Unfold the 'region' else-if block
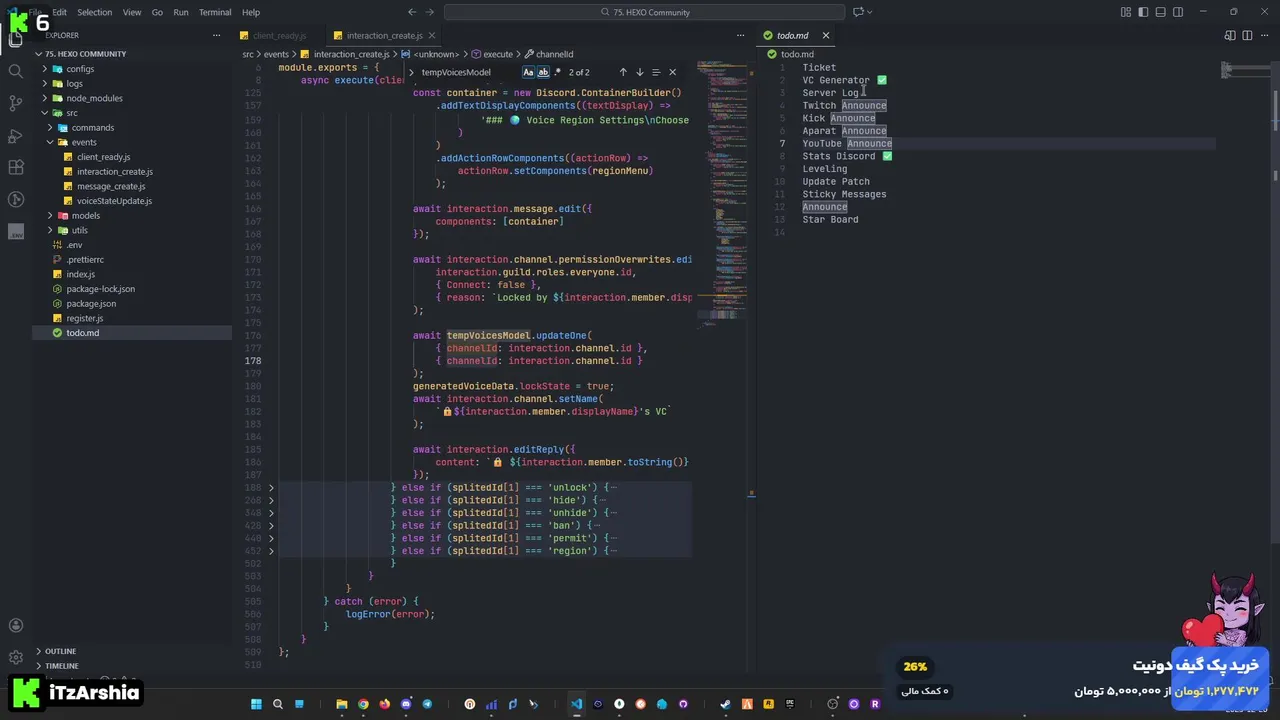1280x720 pixels. 271,551
